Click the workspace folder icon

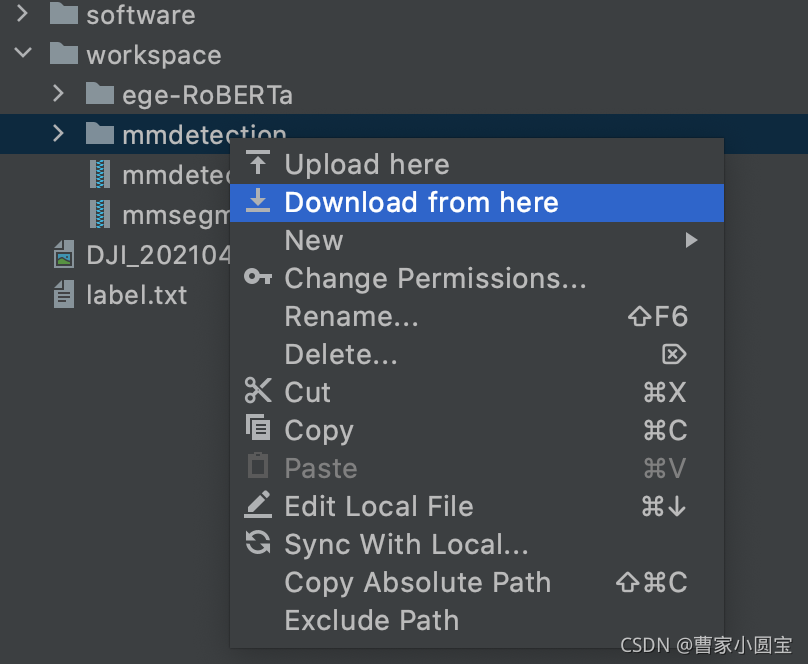coord(64,53)
